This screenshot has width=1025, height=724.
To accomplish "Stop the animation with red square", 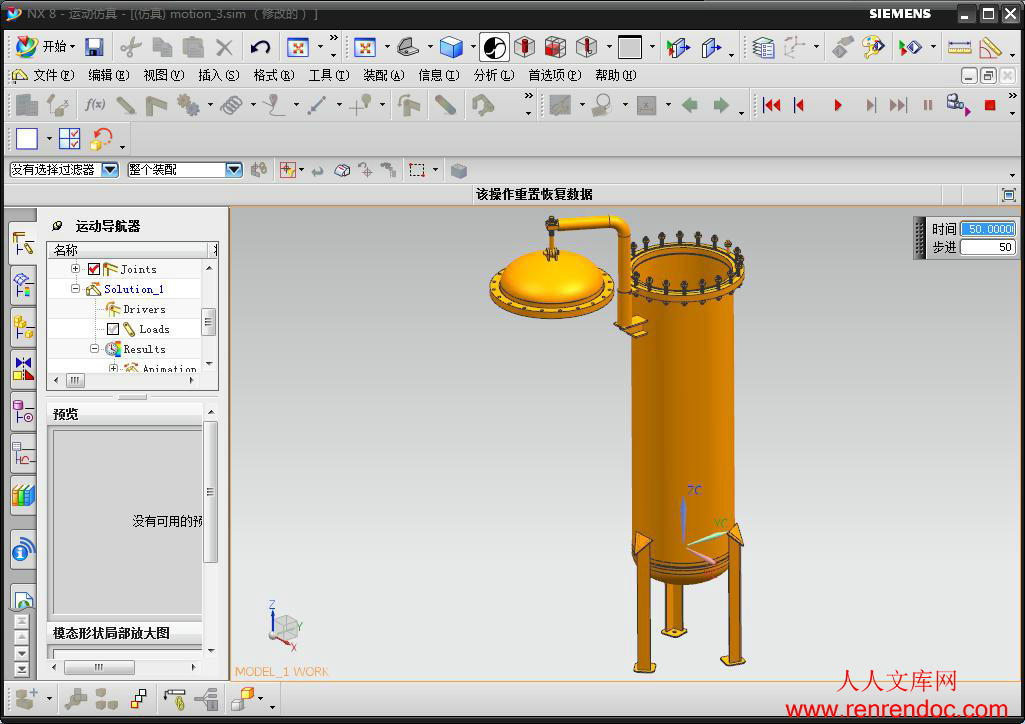I will click(990, 105).
